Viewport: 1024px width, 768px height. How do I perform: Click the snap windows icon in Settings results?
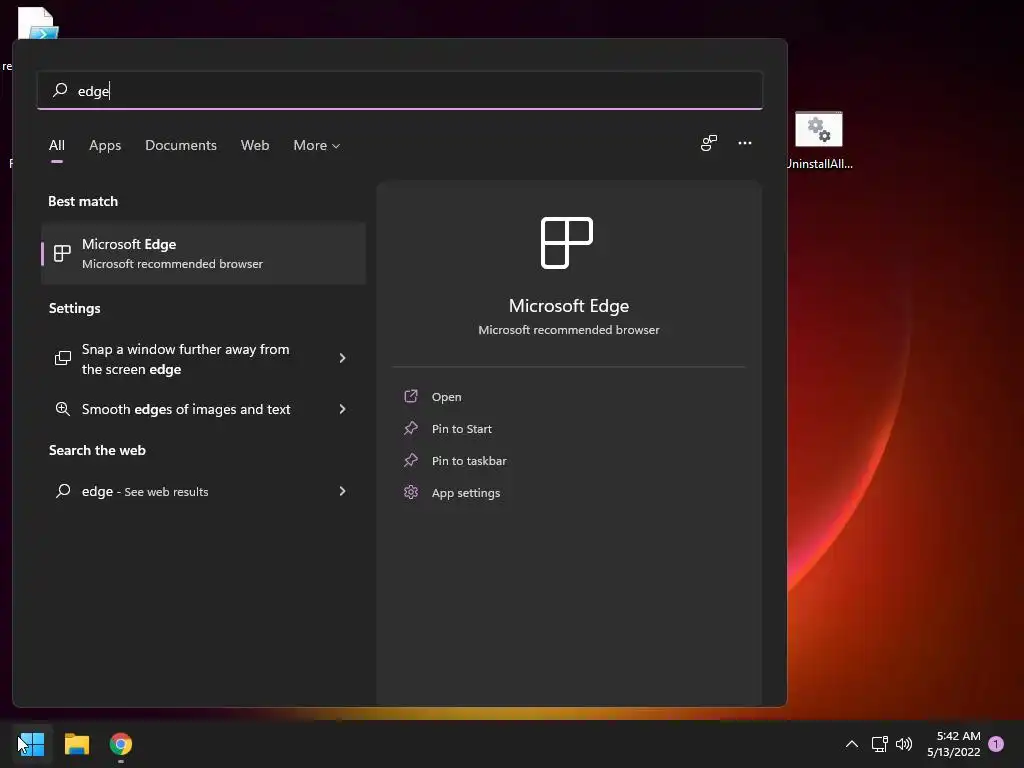(63, 358)
